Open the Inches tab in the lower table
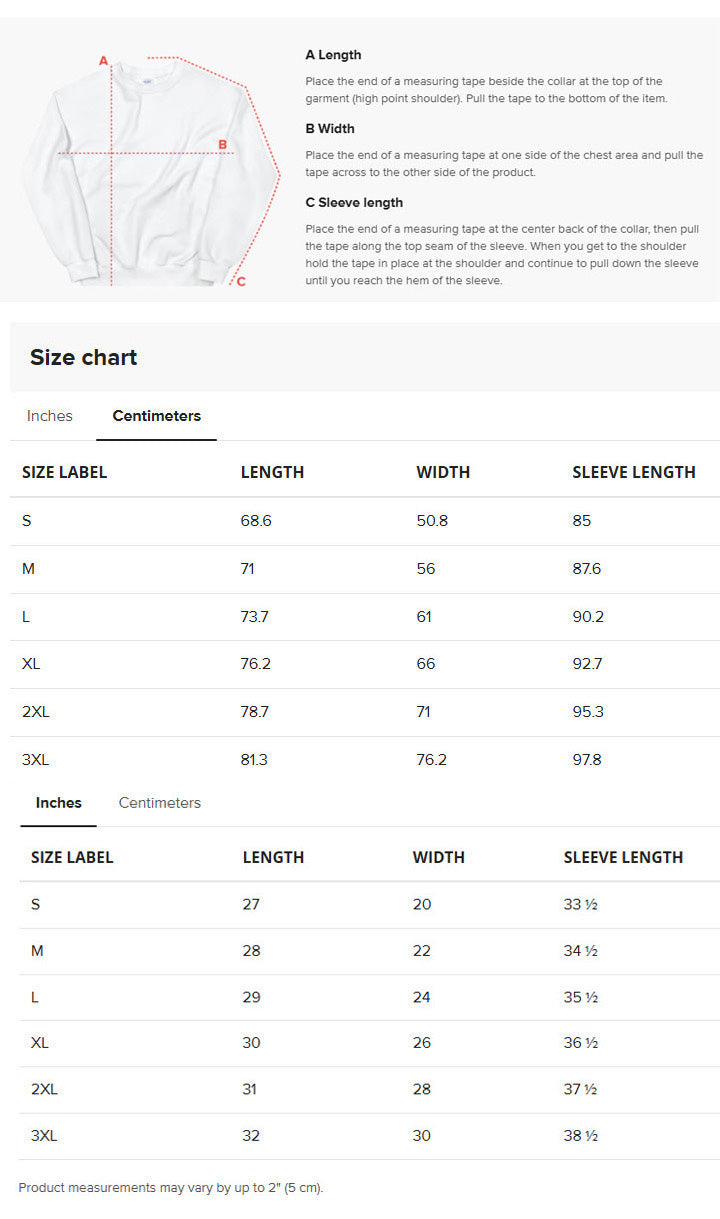This screenshot has width=720, height=1219. [58, 803]
